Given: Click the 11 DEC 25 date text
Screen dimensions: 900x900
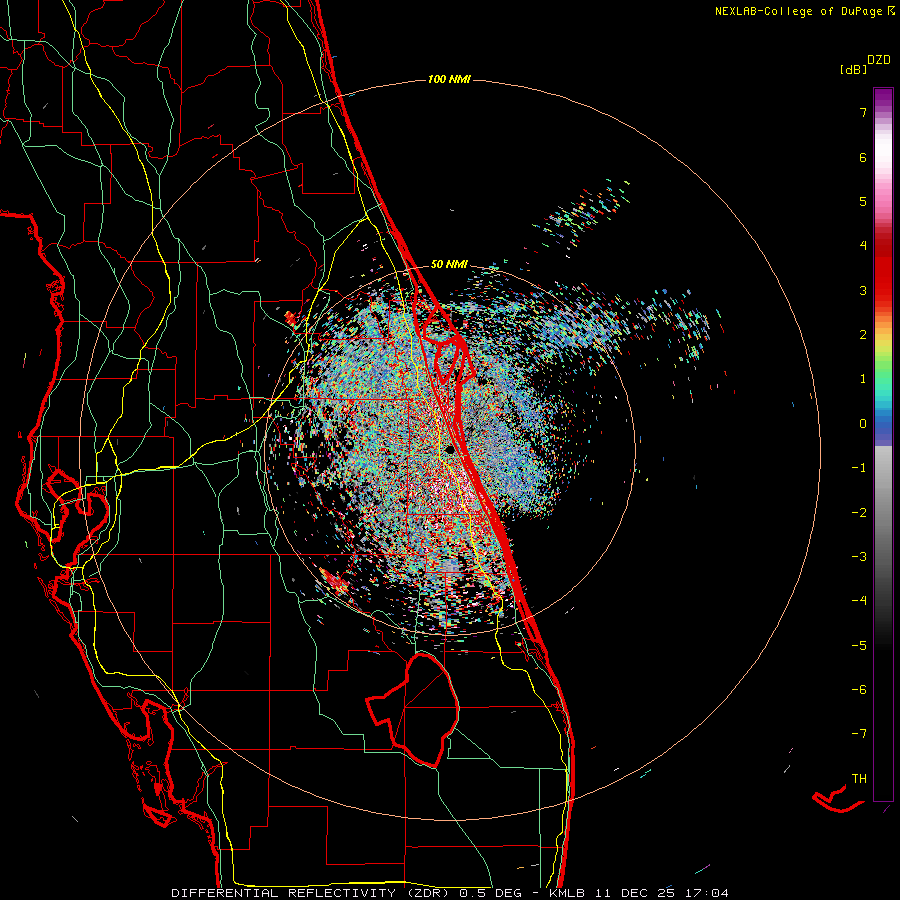Looking at the screenshot, I should pyautogui.click(x=634, y=893).
